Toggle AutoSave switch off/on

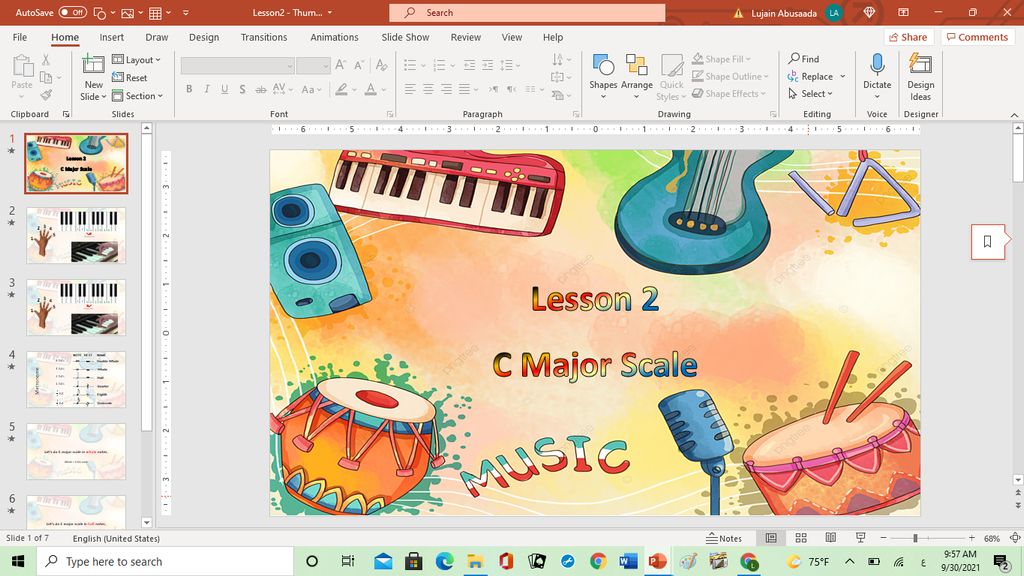[72, 12]
